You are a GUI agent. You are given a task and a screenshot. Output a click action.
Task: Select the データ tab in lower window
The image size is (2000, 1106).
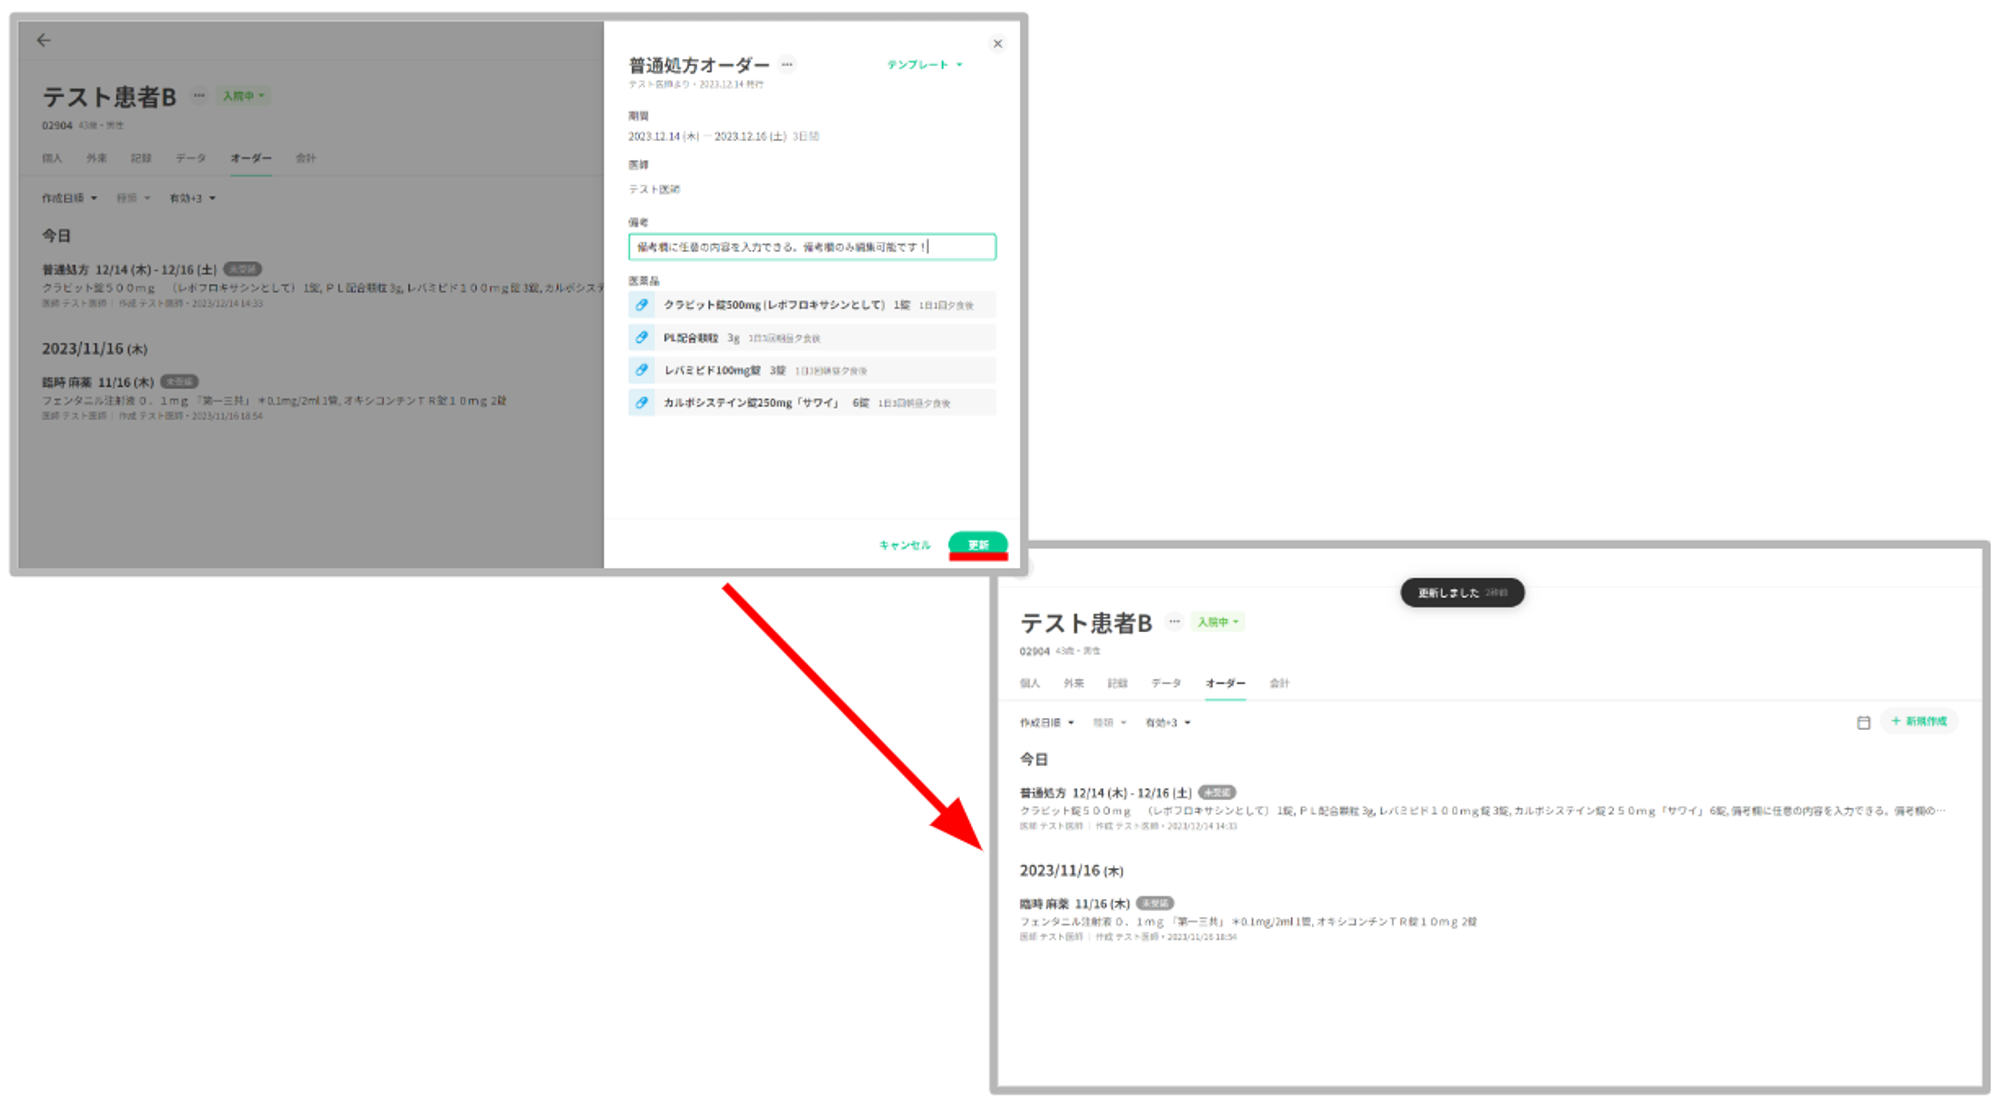tap(1165, 684)
